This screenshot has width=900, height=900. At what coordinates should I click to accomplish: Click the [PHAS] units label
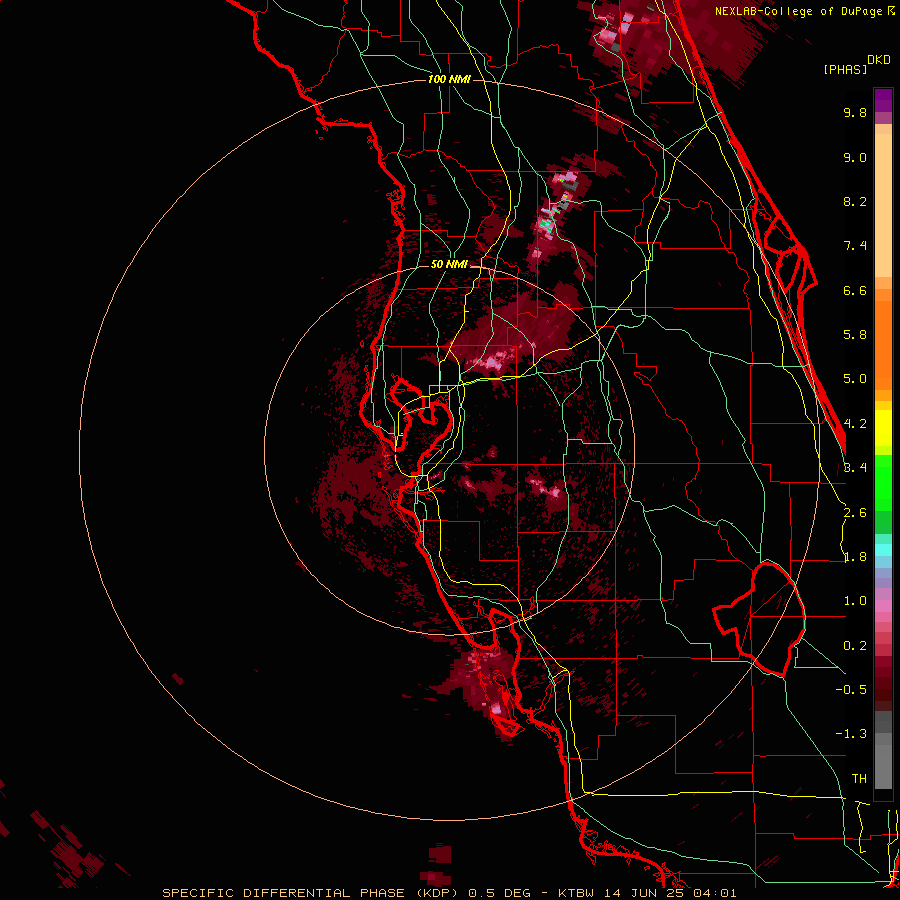845,69
